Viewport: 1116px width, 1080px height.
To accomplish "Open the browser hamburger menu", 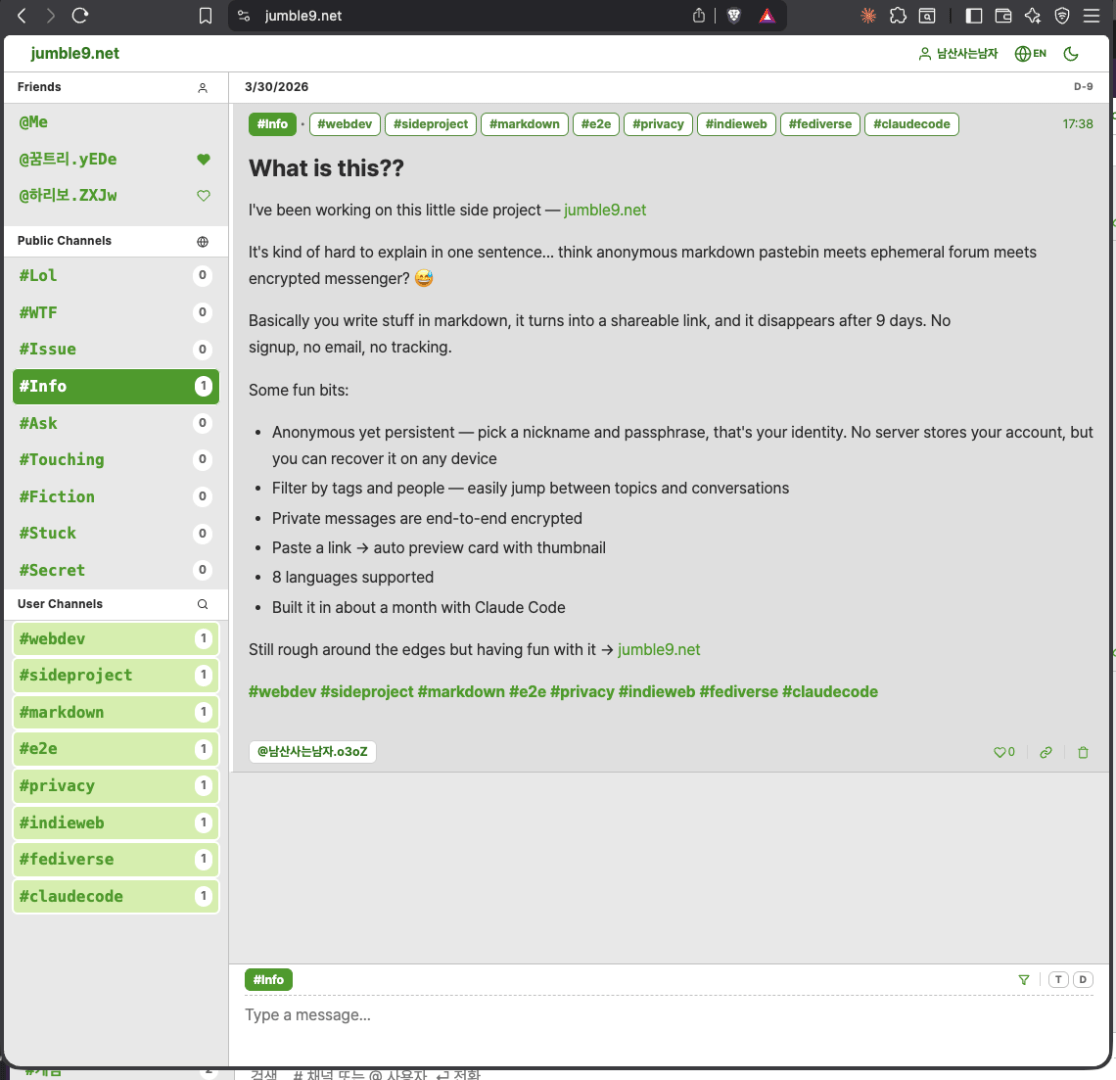I will (x=1092, y=15).
